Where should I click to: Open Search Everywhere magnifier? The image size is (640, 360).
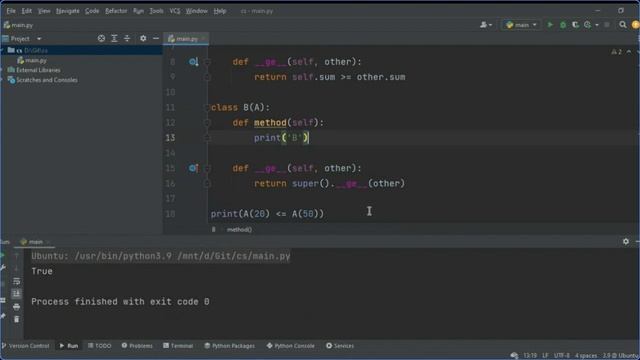coord(622,25)
